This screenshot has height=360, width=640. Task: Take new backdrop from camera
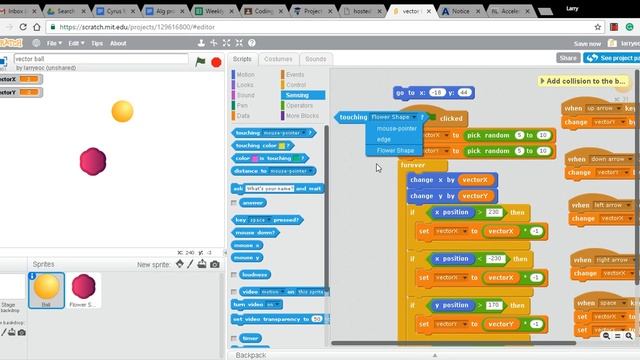[22, 332]
